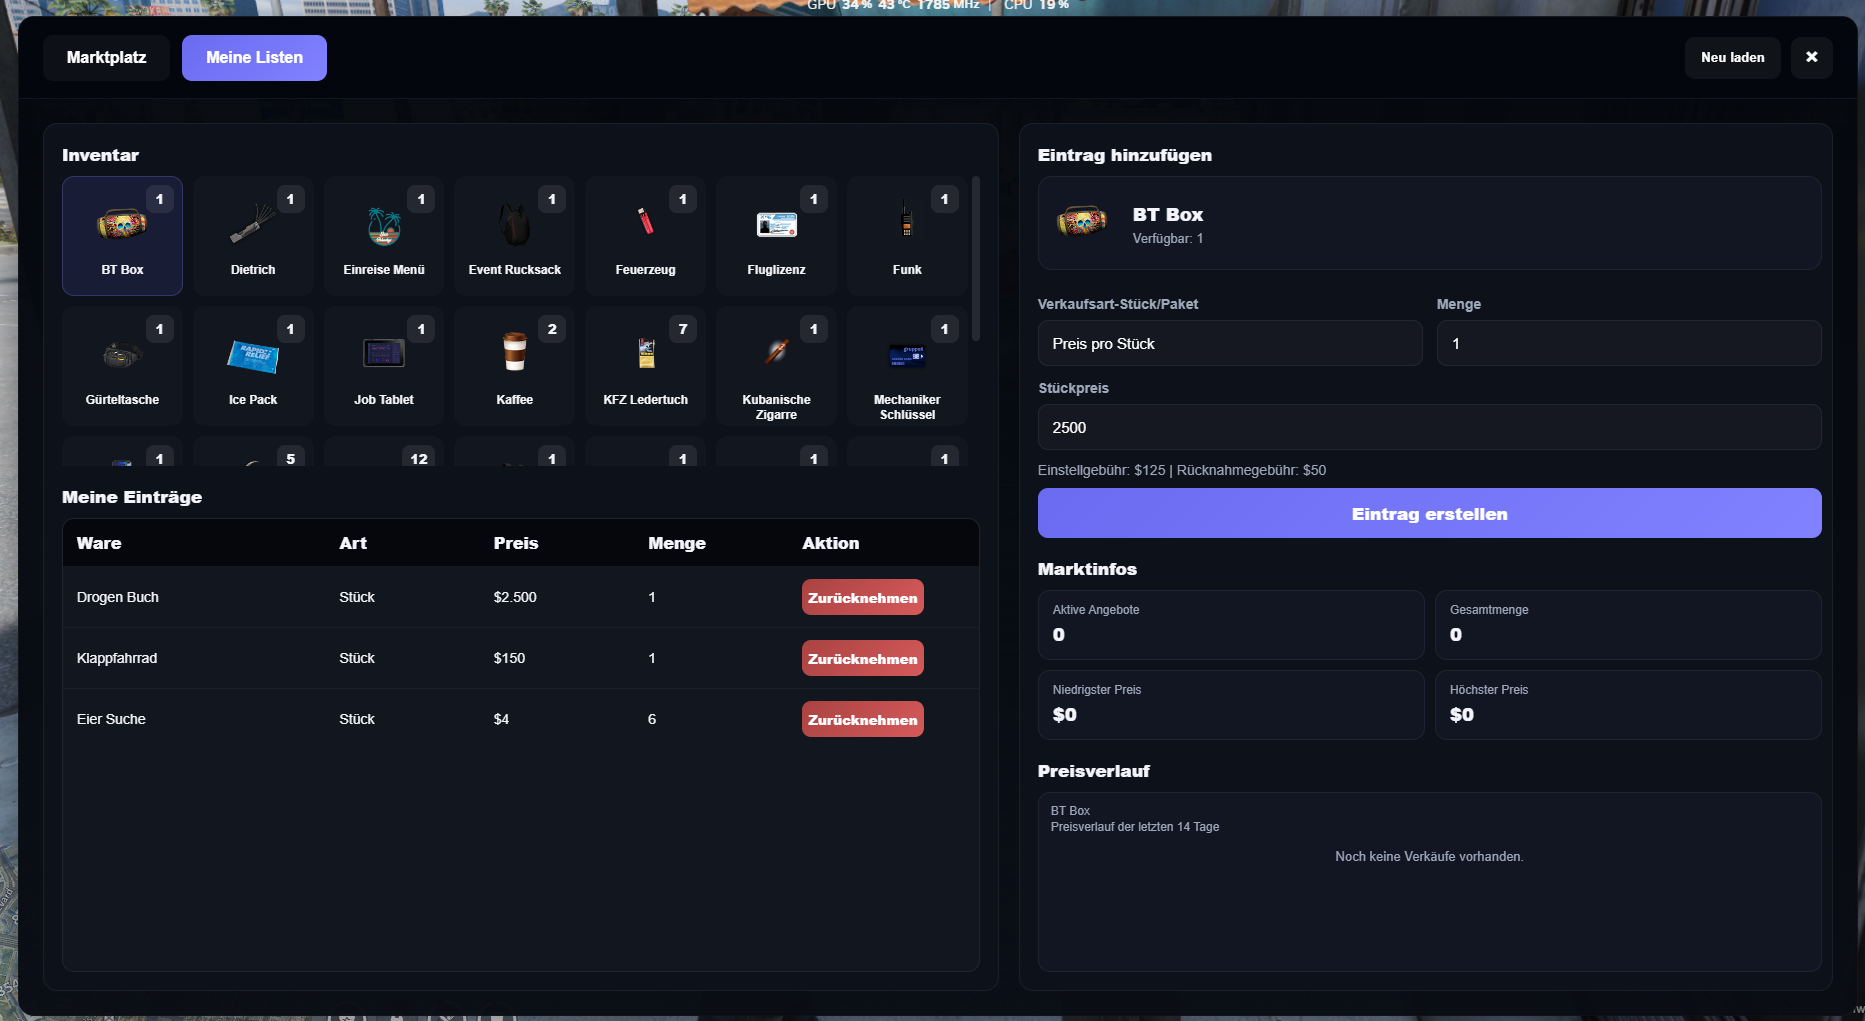Click the Neu laden button
Viewport: 1865px width, 1021px height.
tap(1732, 57)
